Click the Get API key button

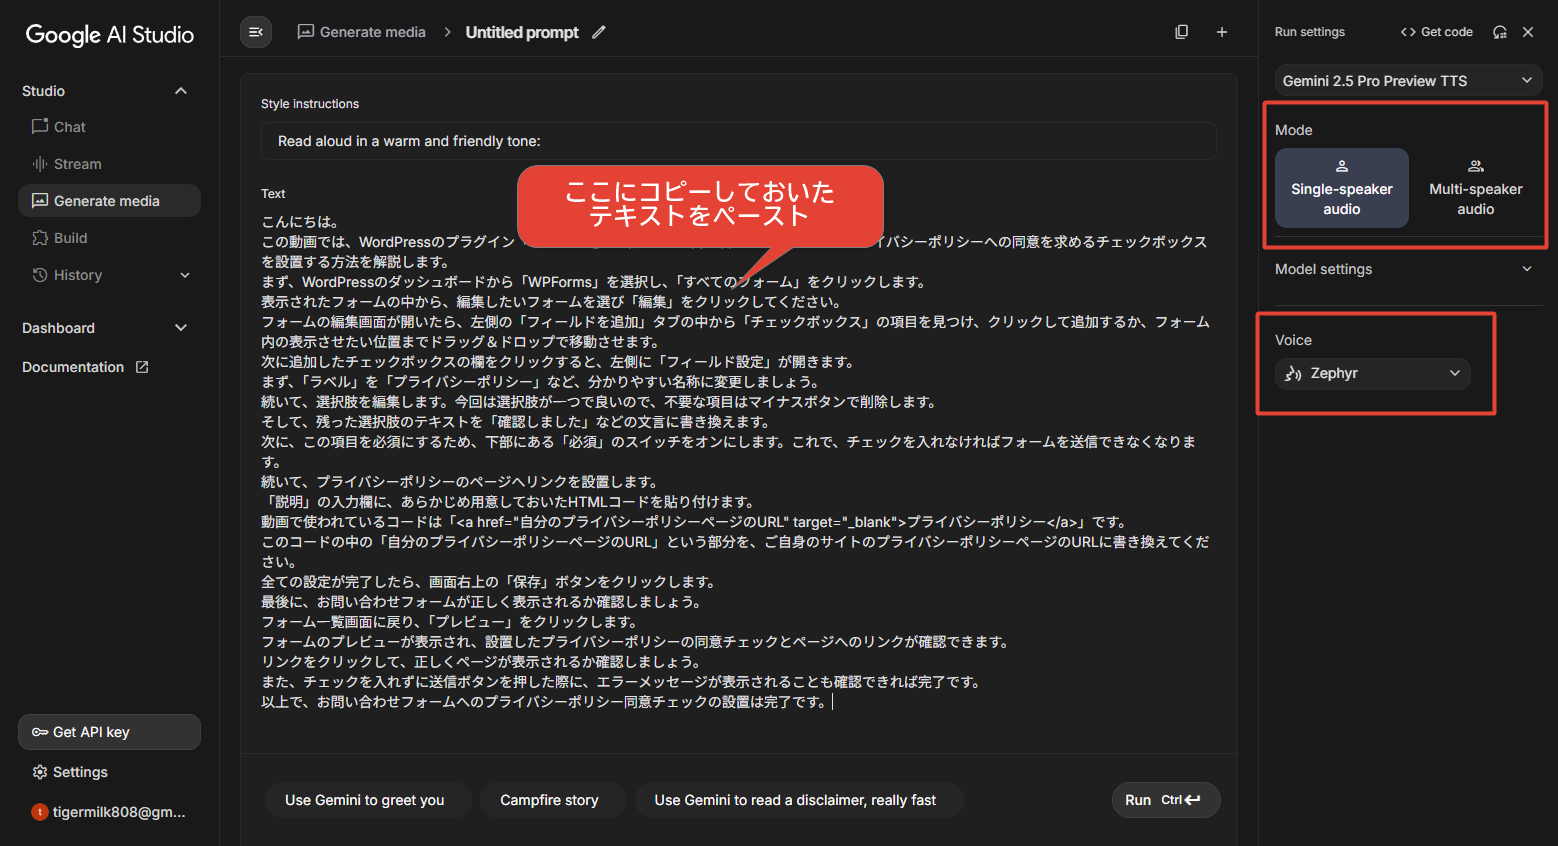(109, 732)
